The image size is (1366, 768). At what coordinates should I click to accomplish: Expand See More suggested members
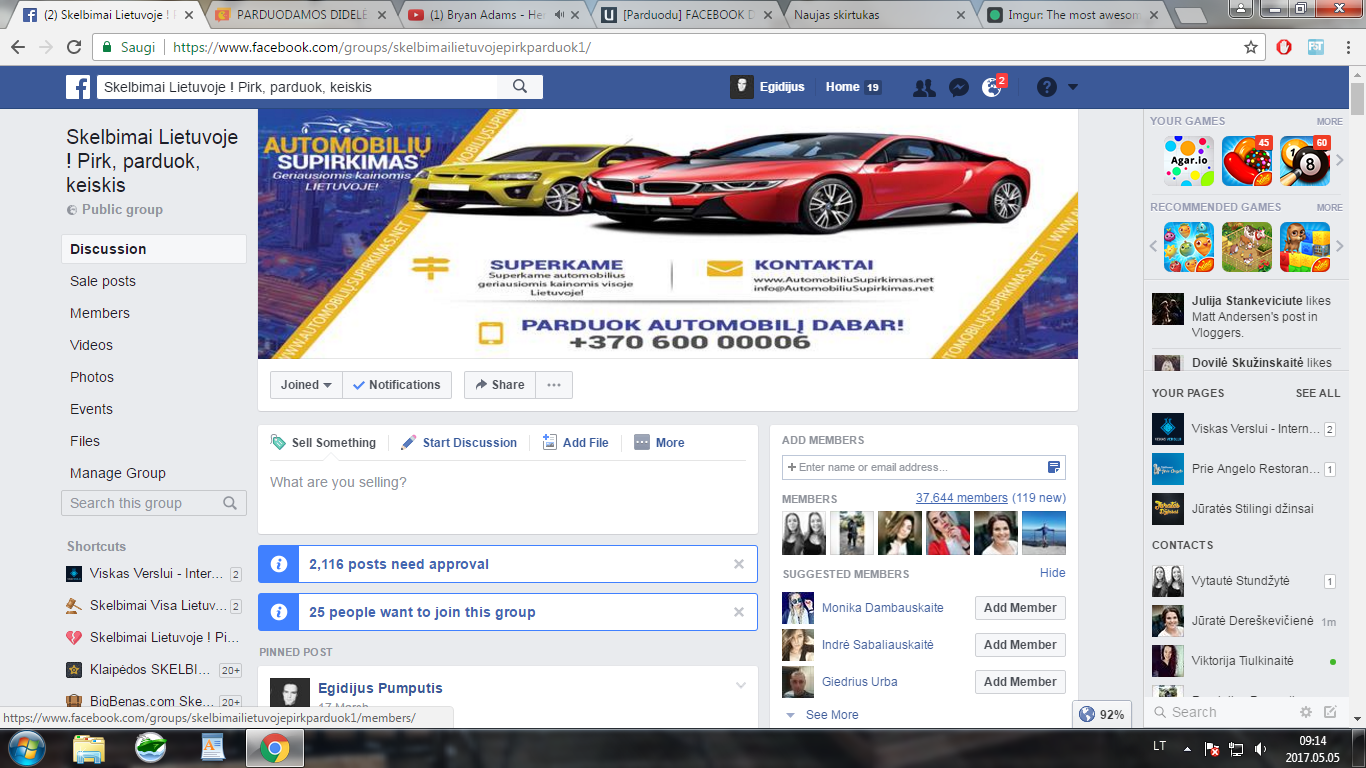[x=832, y=715]
